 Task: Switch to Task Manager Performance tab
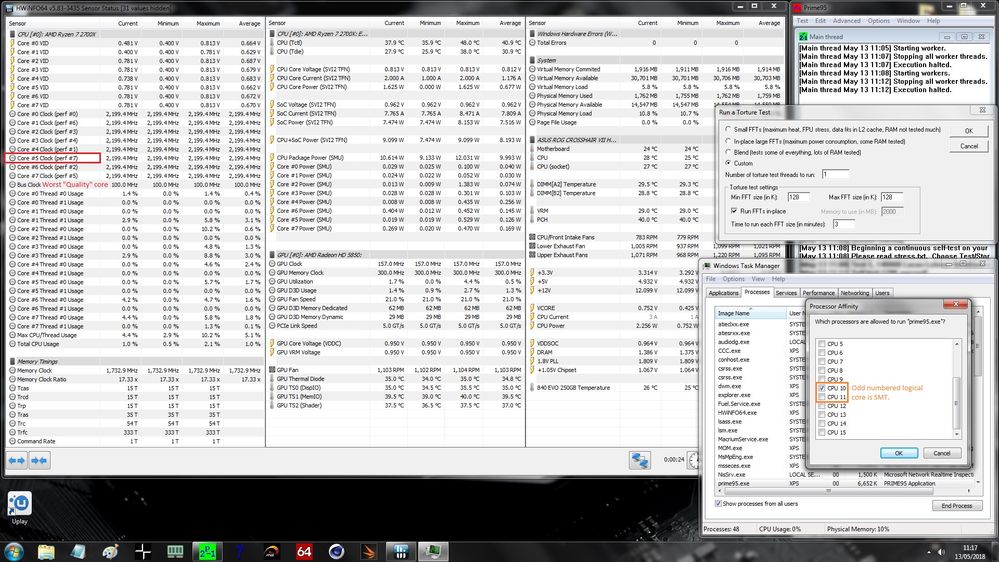click(x=818, y=293)
